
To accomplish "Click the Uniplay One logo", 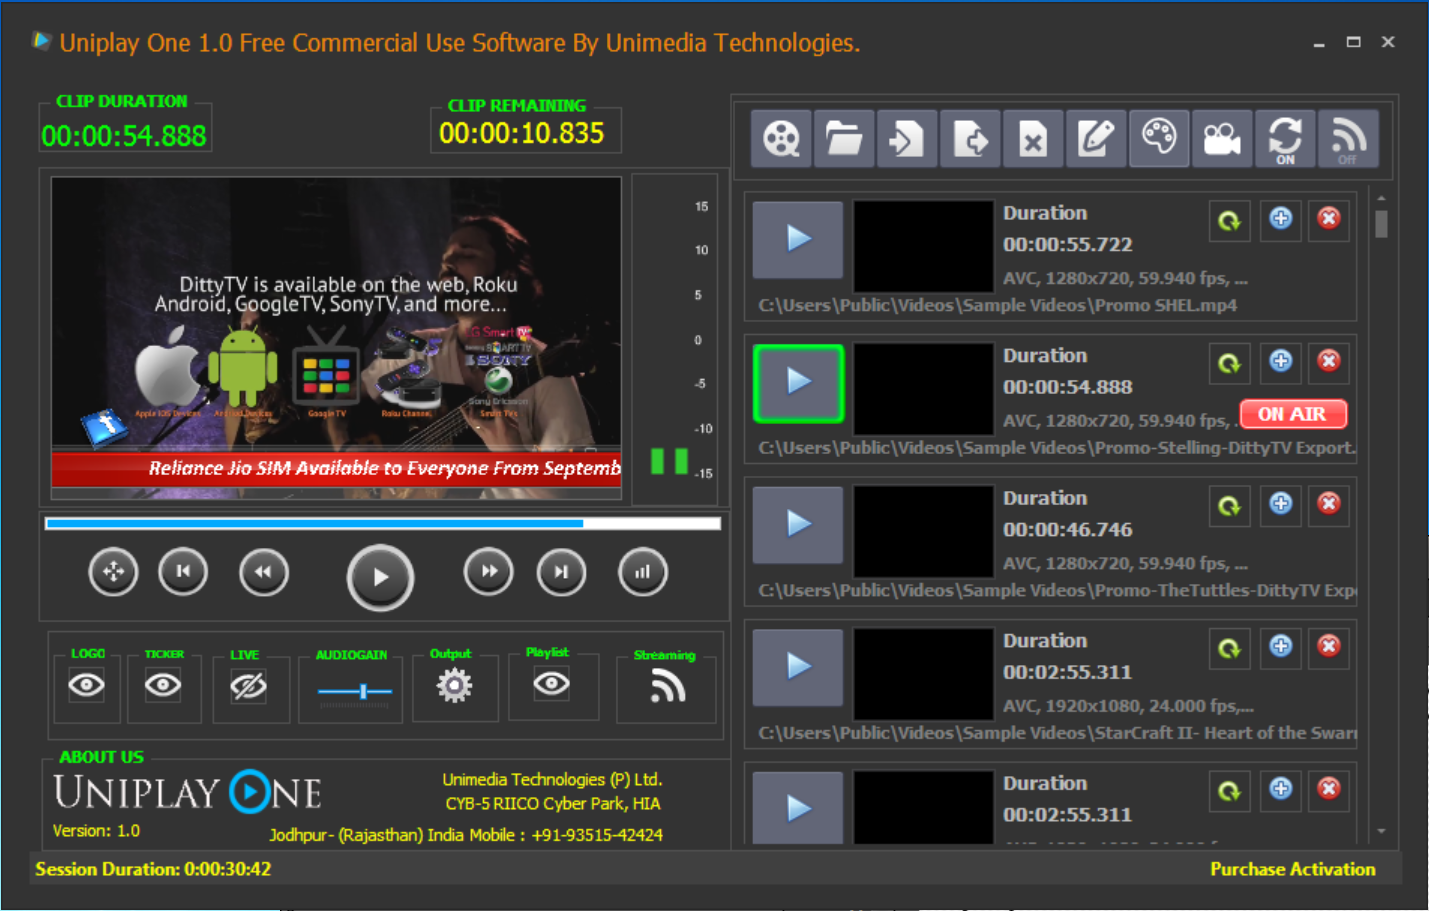I will point(188,793).
